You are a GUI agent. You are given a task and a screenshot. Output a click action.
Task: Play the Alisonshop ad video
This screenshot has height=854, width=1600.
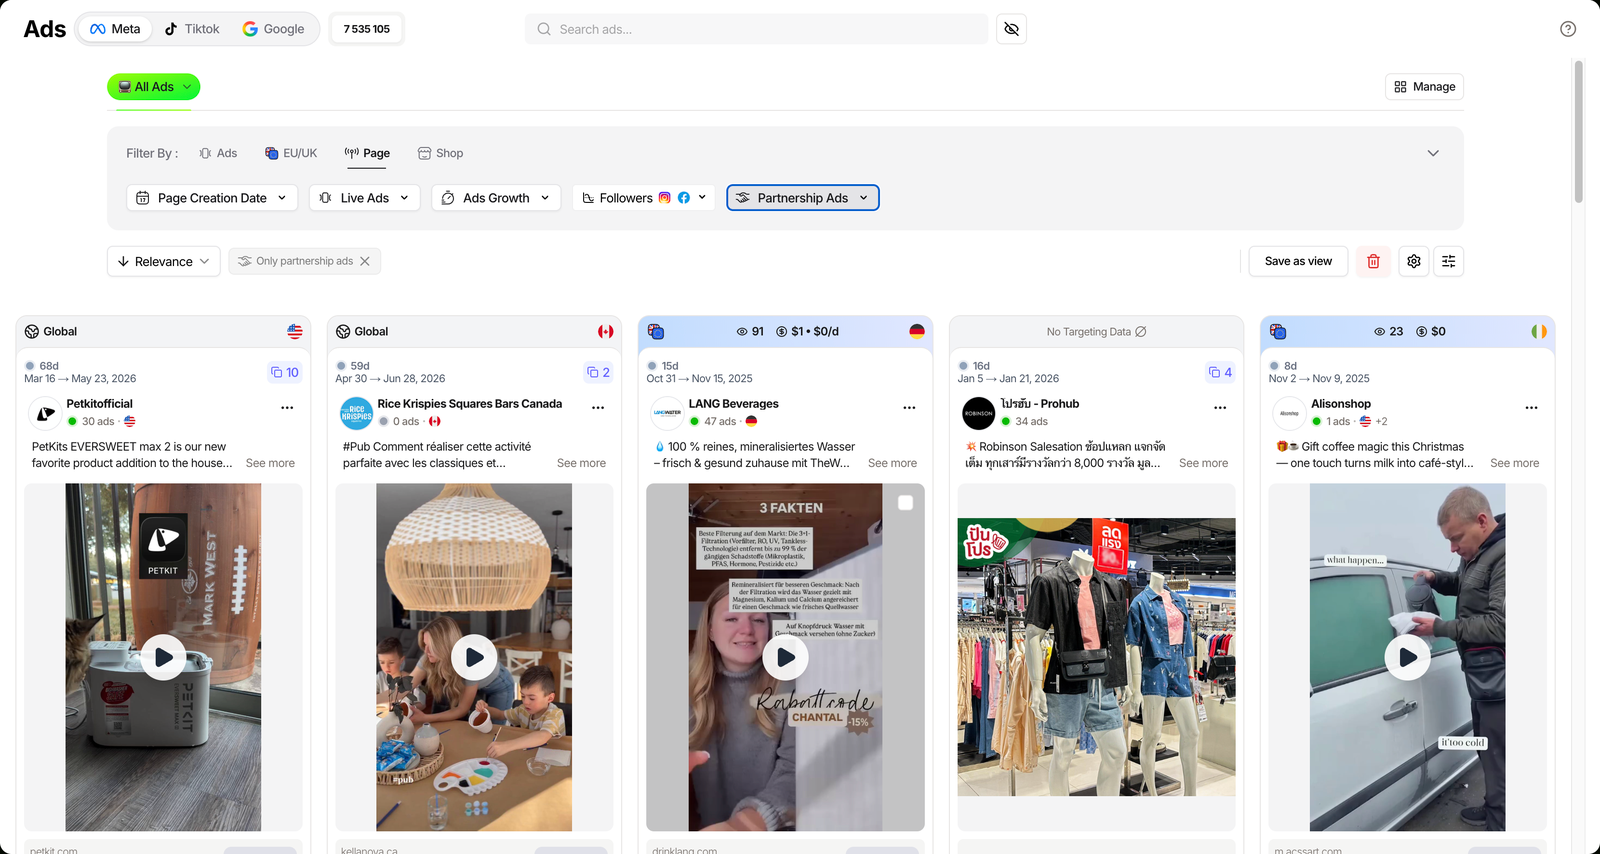[1407, 658]
